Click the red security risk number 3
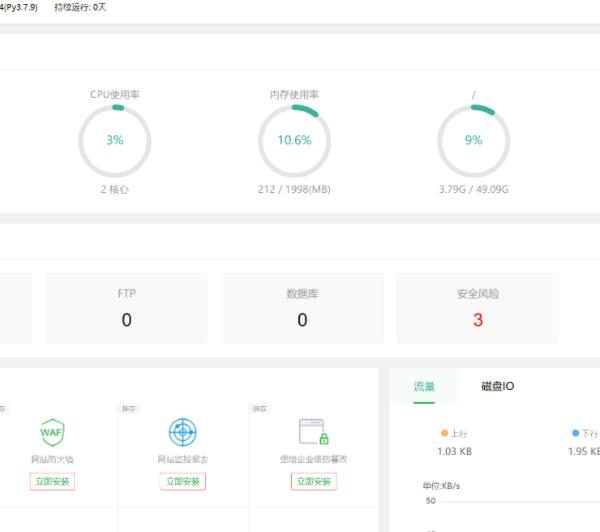 (478, 320)
